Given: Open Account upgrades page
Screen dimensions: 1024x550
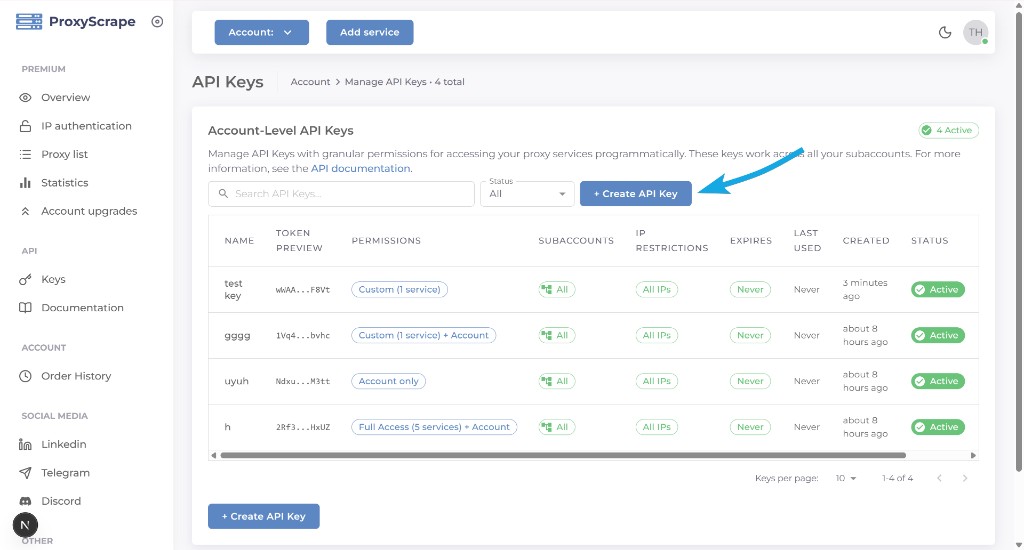Looking at the screenshot, I should click(89, 211).
